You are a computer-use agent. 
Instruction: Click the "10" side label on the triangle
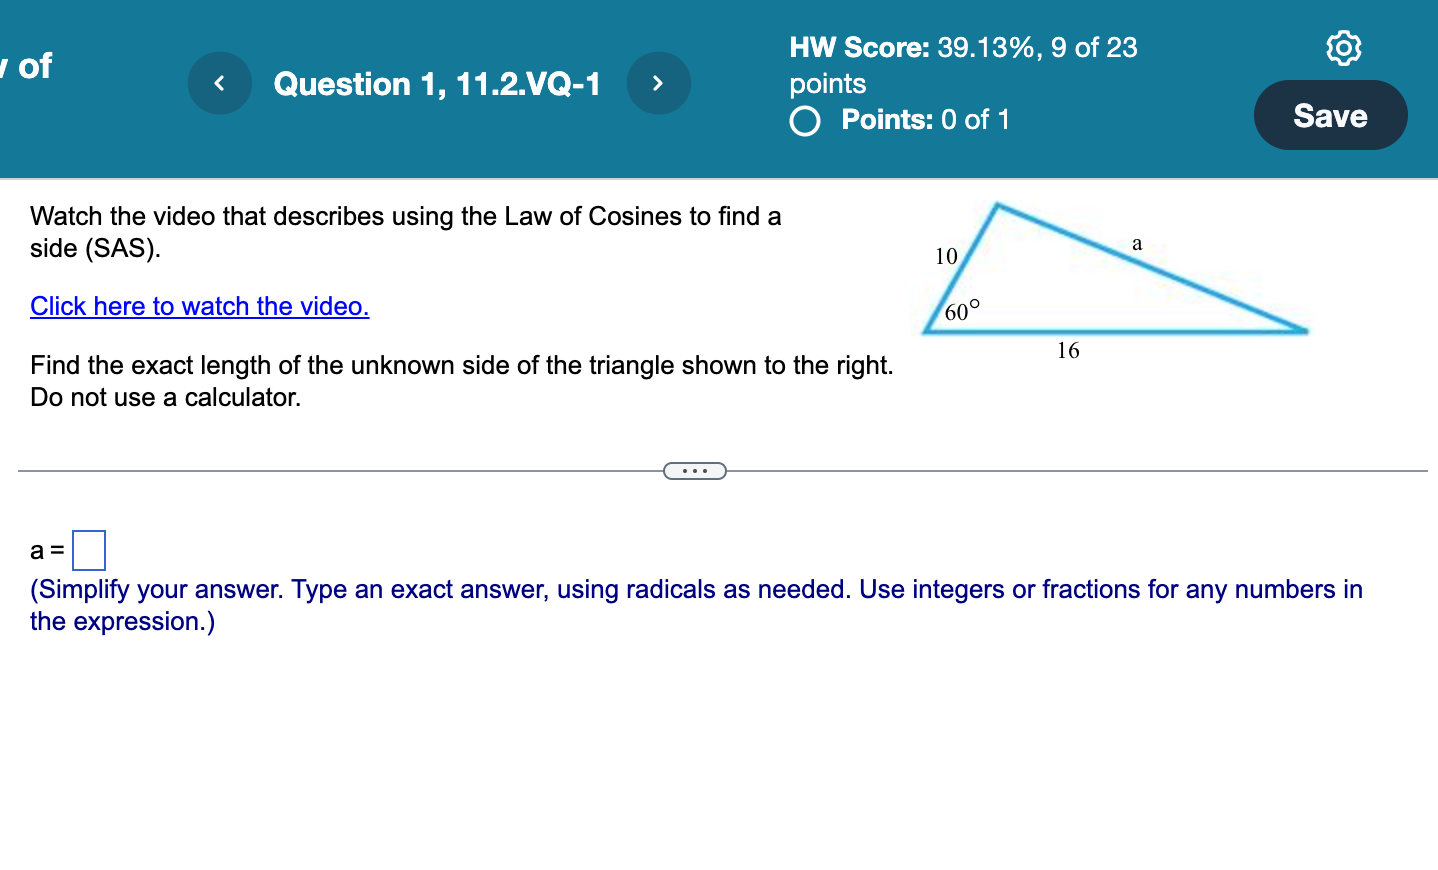[943, 256]
